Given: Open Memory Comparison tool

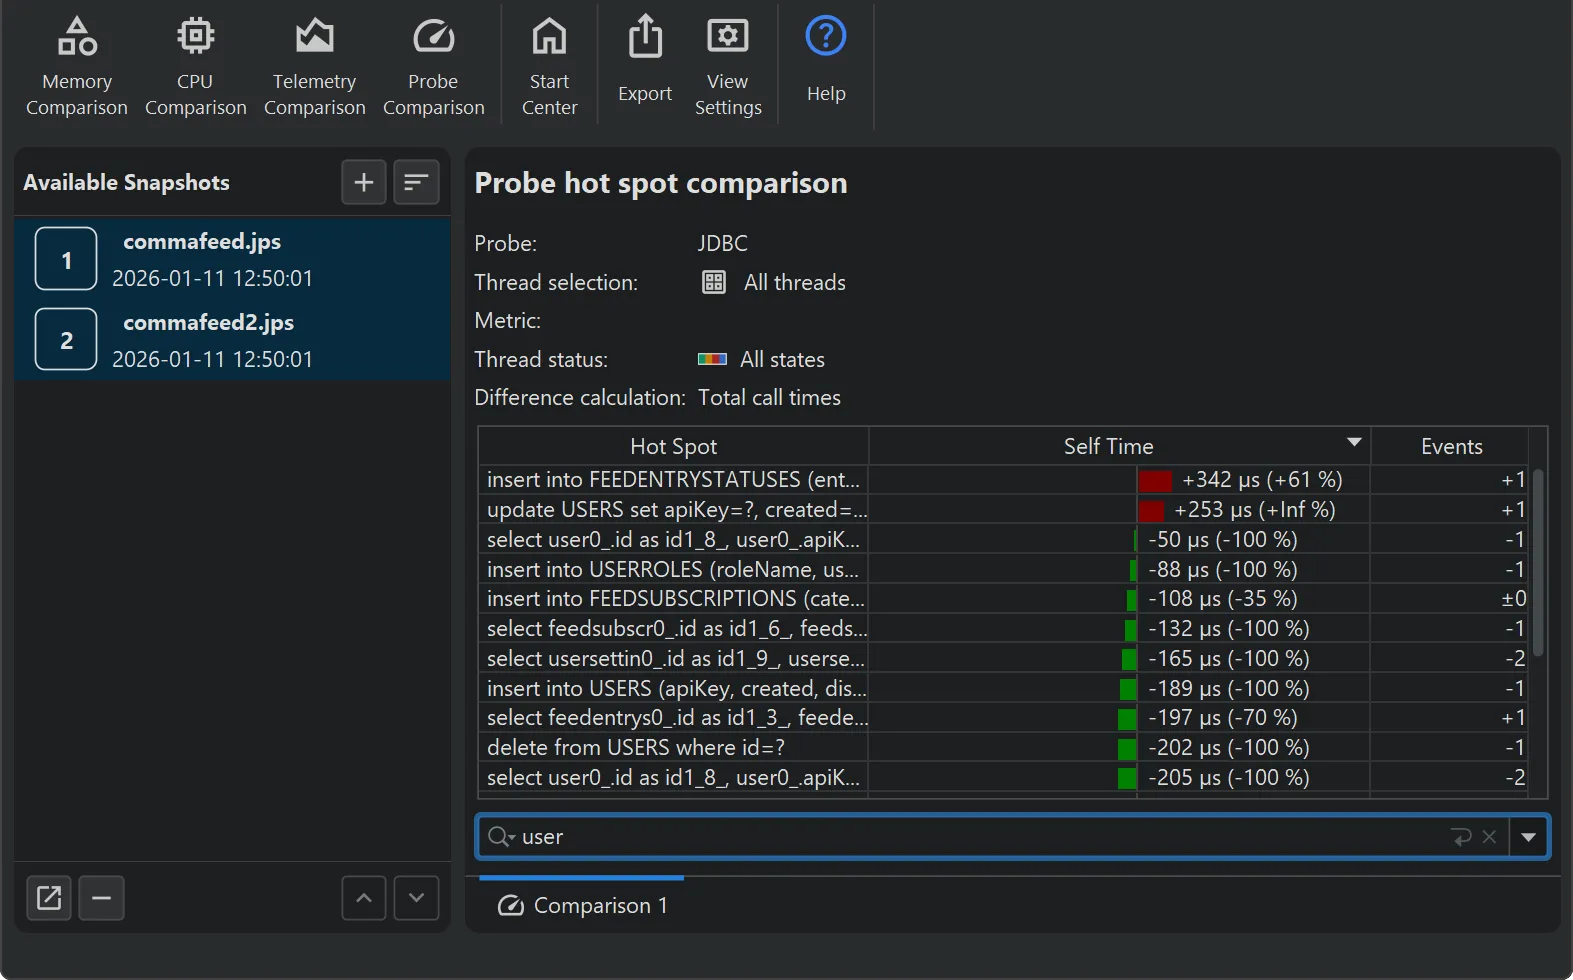Looking at the screenshot, I should point(77,67).
